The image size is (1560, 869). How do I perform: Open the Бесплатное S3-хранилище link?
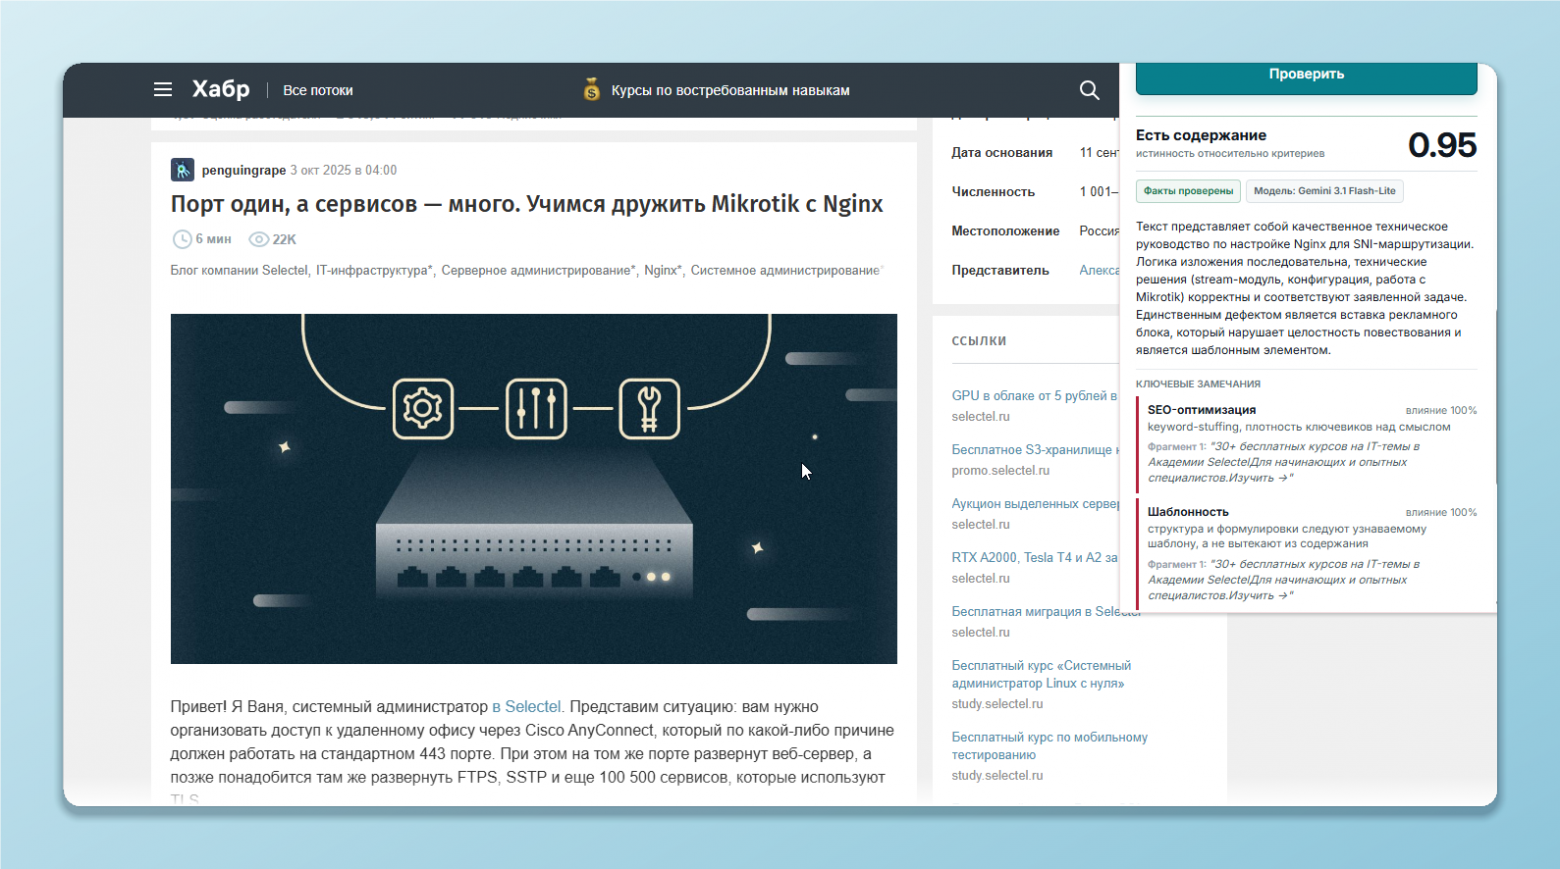1035,450
